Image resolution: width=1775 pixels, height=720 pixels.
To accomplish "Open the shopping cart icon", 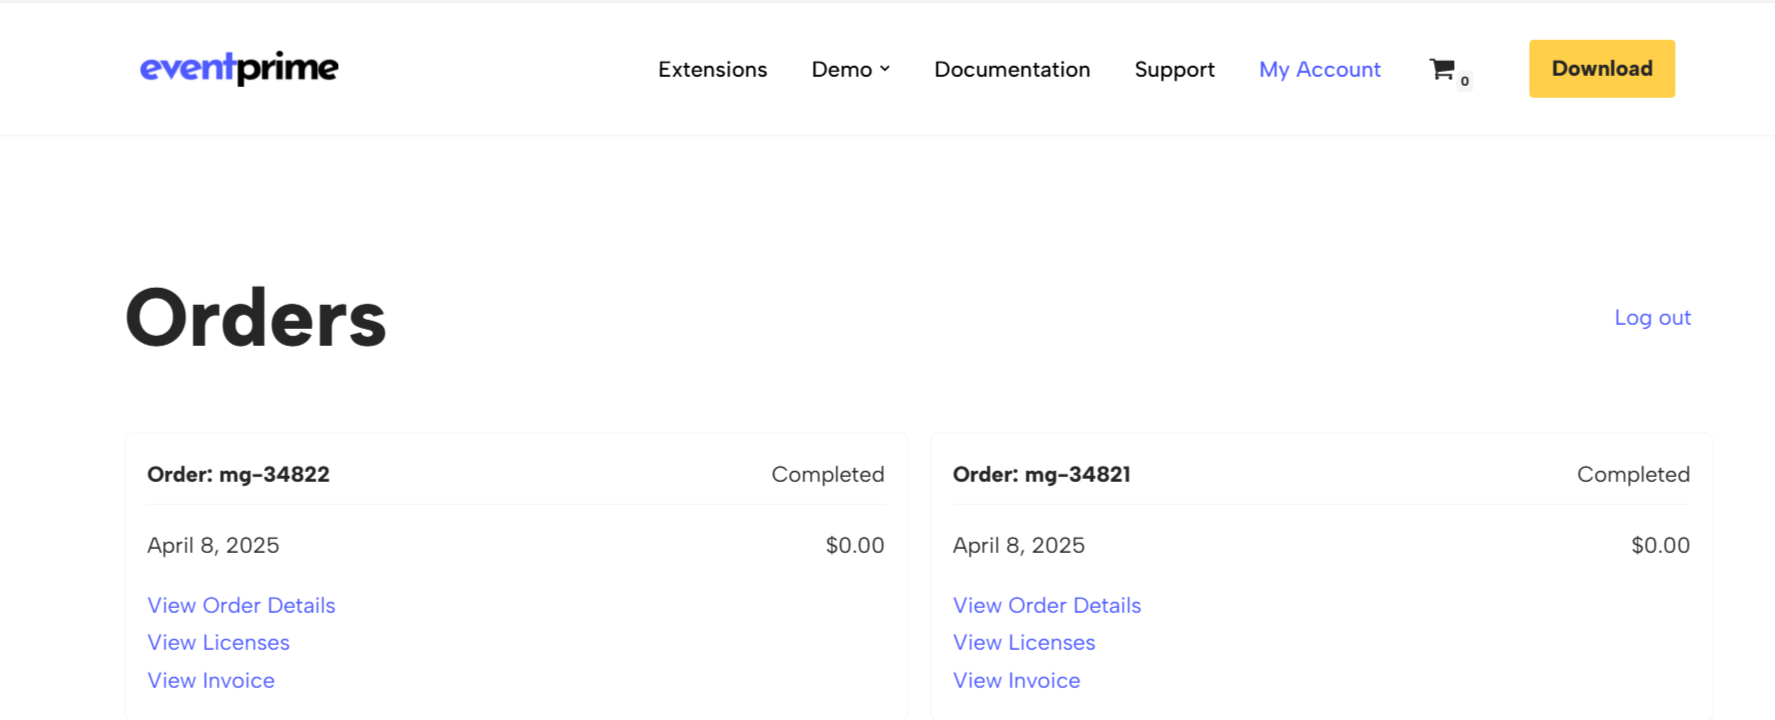I will click(1441, 69).
